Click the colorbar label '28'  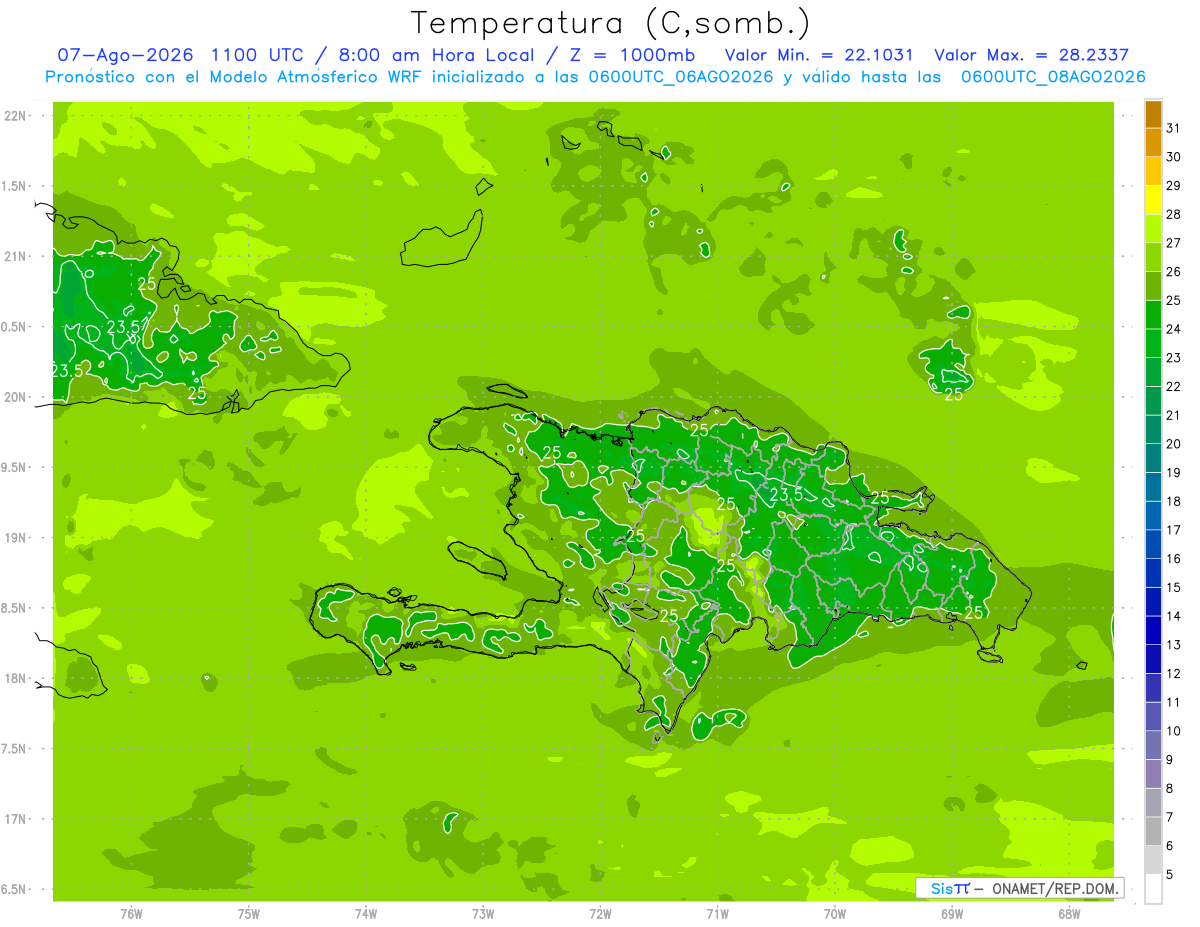pos(1174,214)
